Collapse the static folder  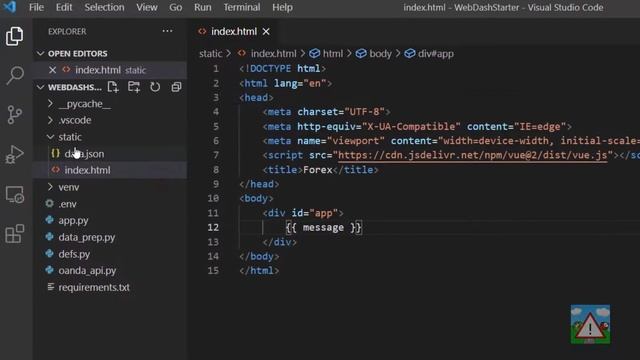tap(70, 137)
